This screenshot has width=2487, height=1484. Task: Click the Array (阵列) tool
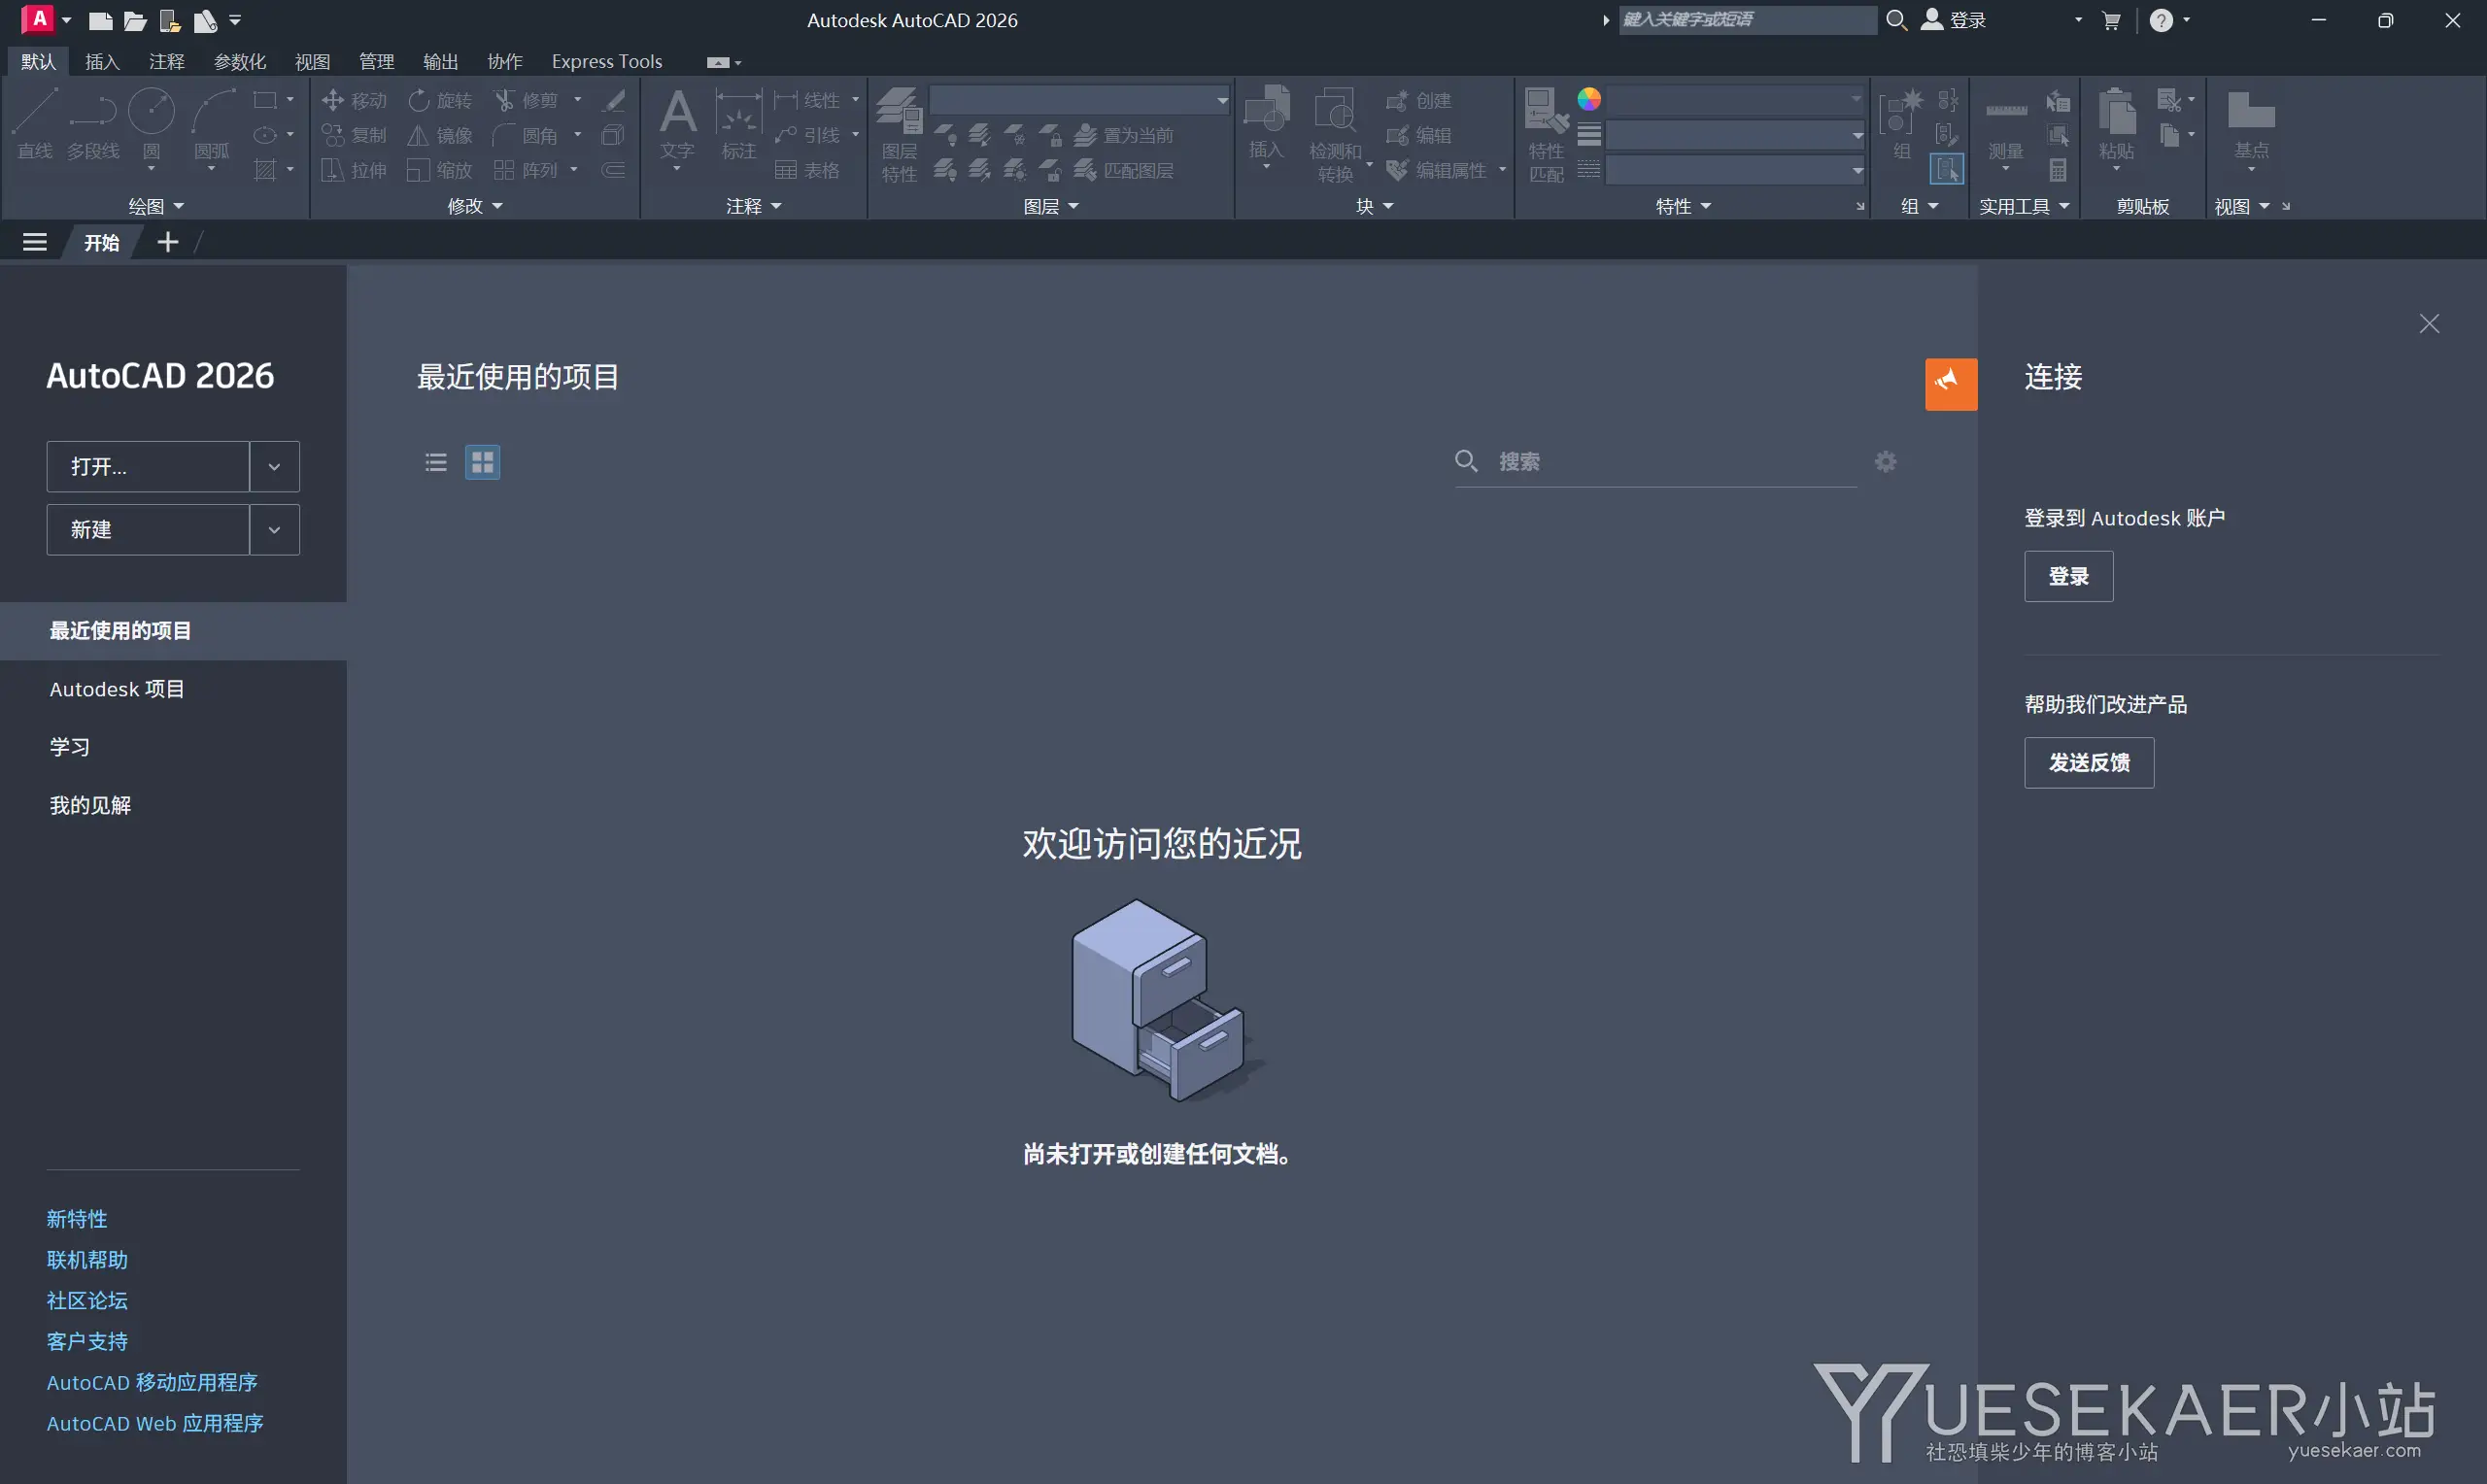(x=526, y=170)
